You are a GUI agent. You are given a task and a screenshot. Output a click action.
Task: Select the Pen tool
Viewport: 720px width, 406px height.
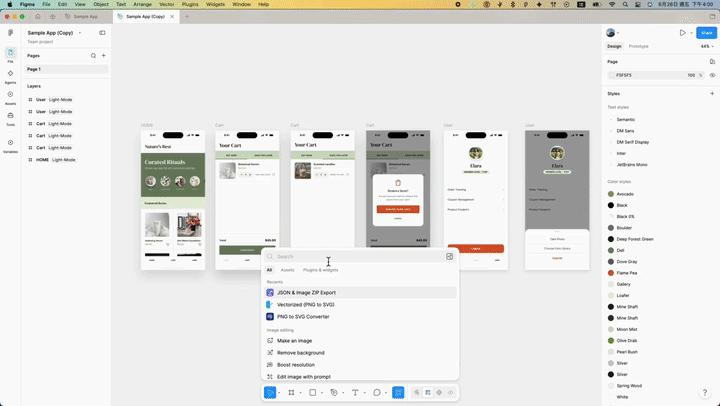(334, 393)
